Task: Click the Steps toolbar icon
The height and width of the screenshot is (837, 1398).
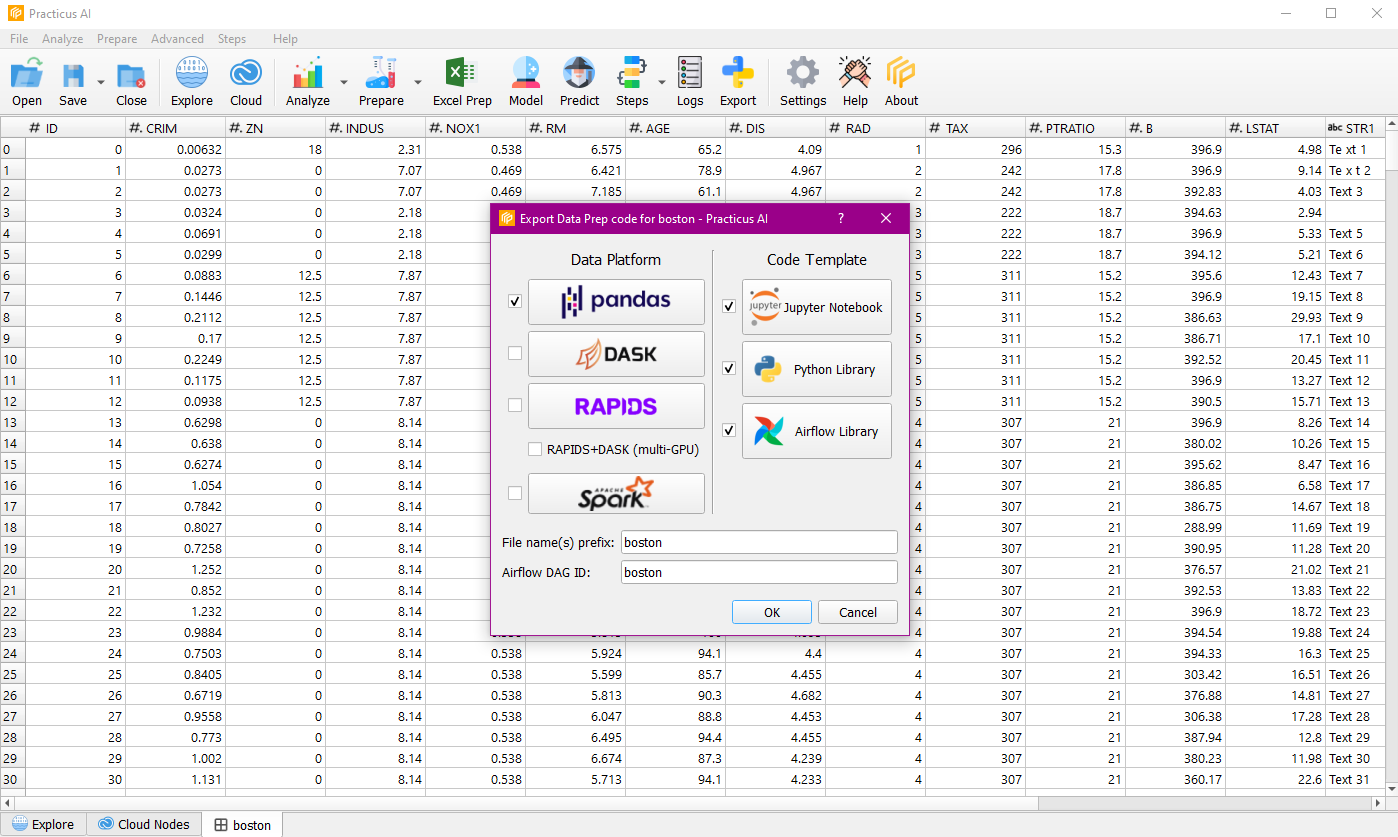Action: coord(632,82)
